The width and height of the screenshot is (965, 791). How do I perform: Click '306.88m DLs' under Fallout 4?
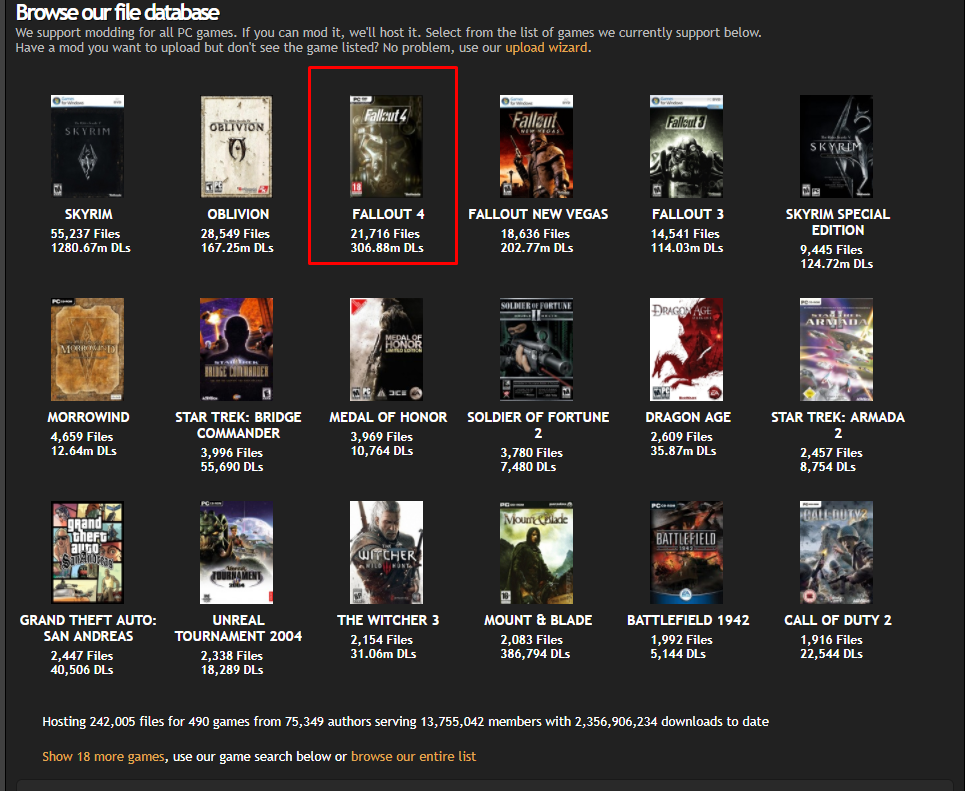coord(387,248)
